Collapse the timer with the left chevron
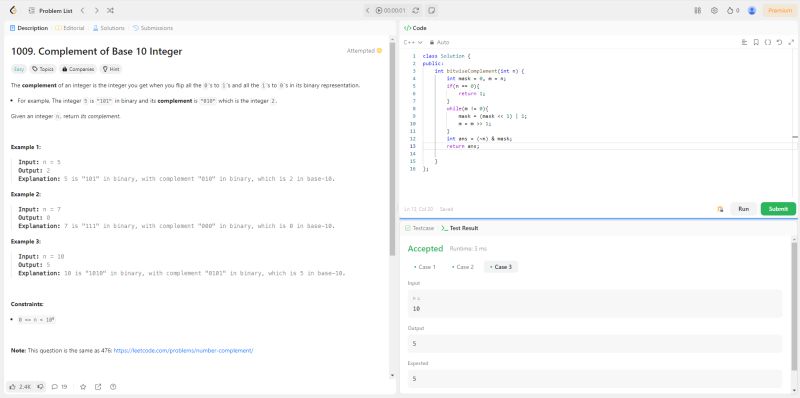Viewport: 800px width, 398px height. [x=368, y=10]
